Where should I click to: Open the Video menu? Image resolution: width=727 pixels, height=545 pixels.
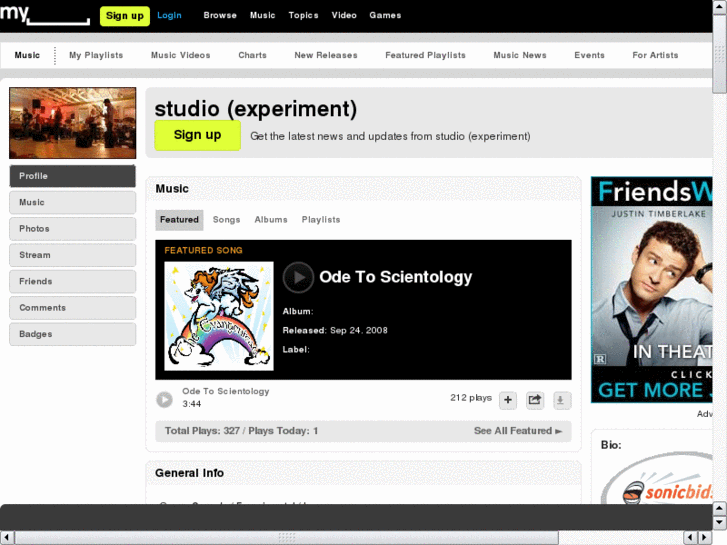[x=344, y=15]
